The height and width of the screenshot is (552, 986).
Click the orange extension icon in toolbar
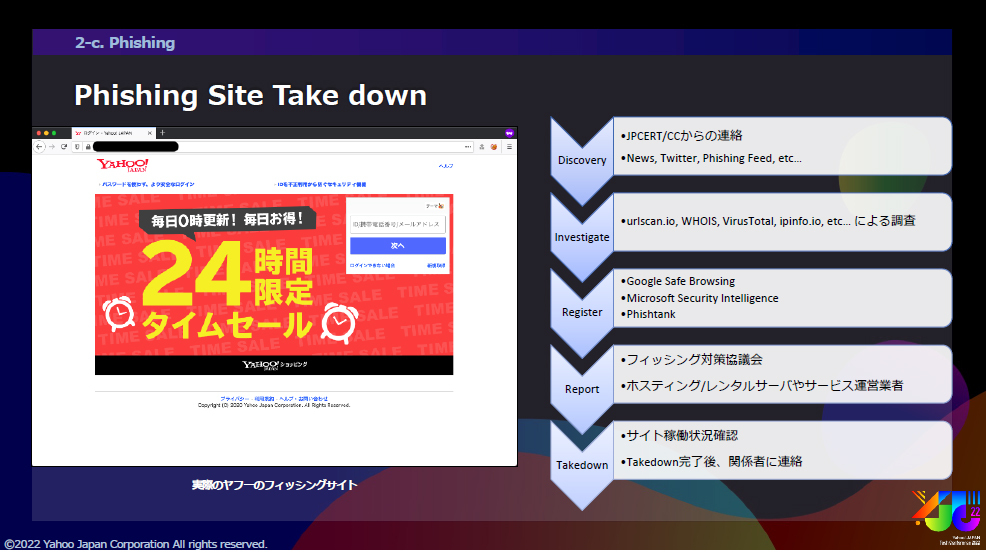coord(494,146)
